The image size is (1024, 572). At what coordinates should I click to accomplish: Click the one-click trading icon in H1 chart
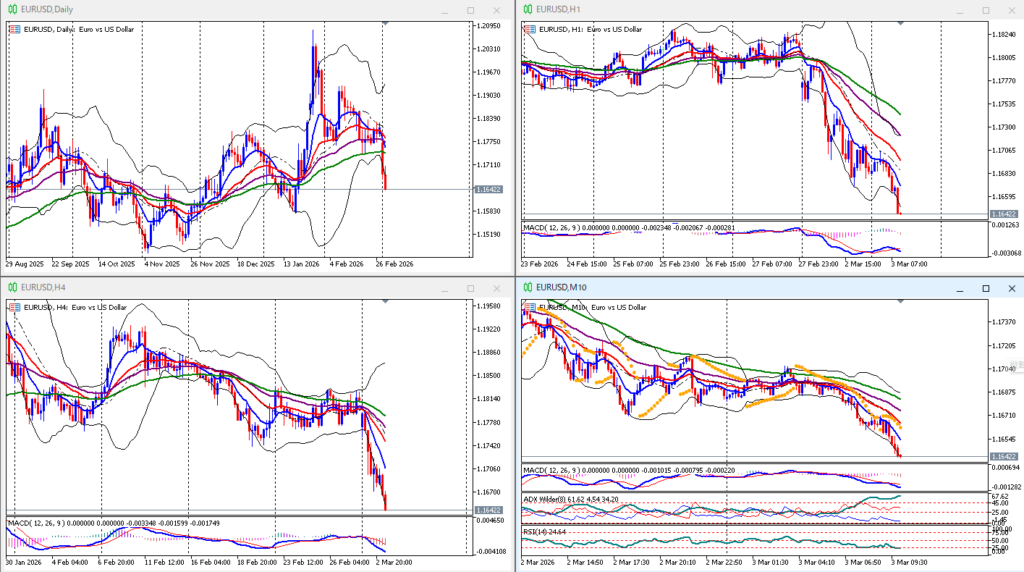529,29
